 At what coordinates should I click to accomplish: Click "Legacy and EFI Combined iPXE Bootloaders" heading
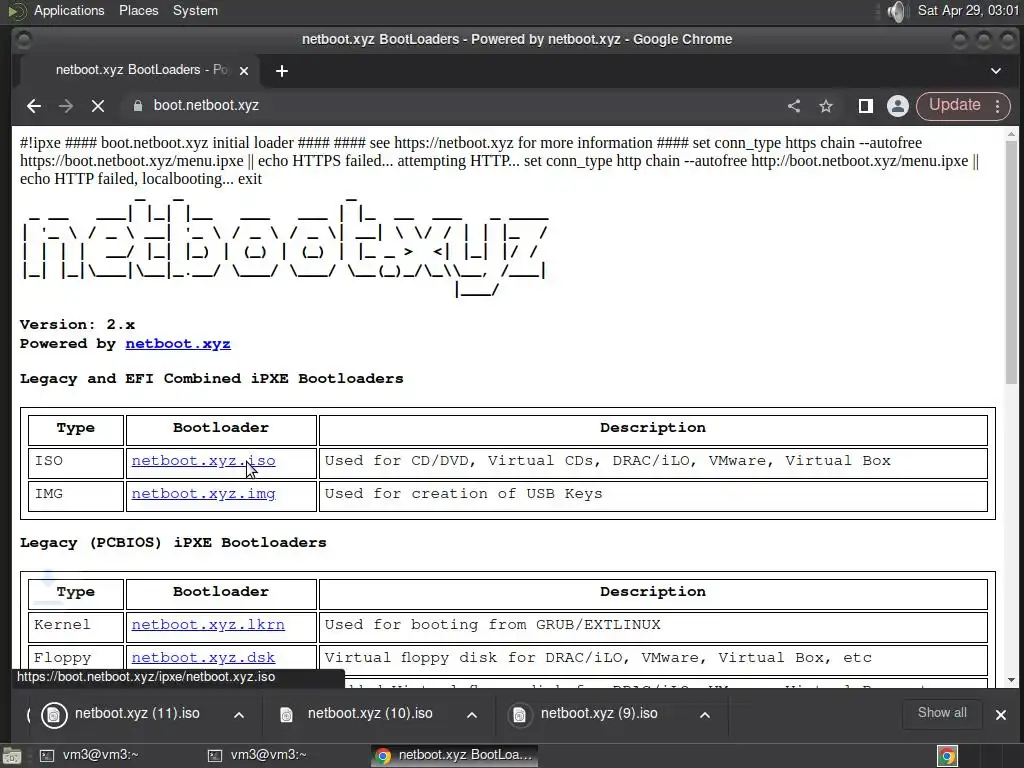[x=212, y=379]
